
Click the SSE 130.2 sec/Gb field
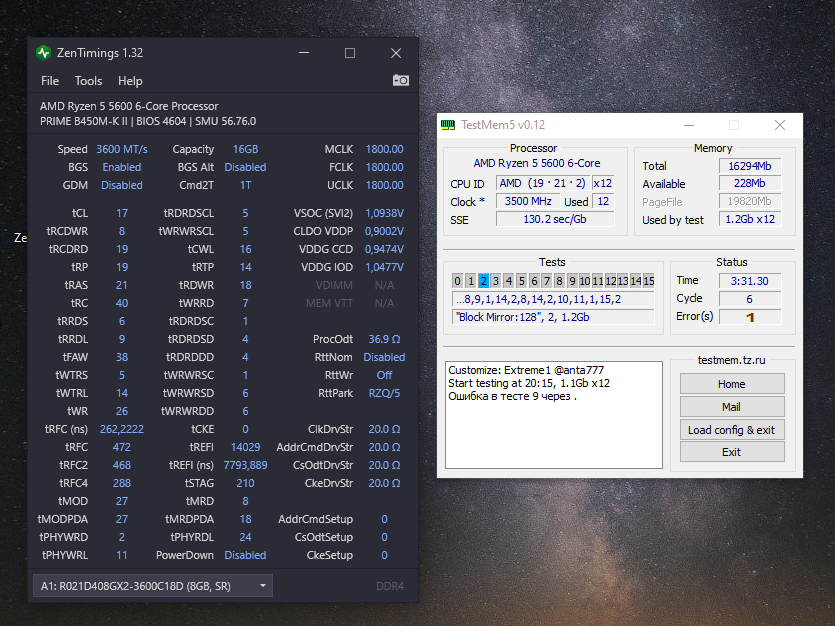(555, 219)
